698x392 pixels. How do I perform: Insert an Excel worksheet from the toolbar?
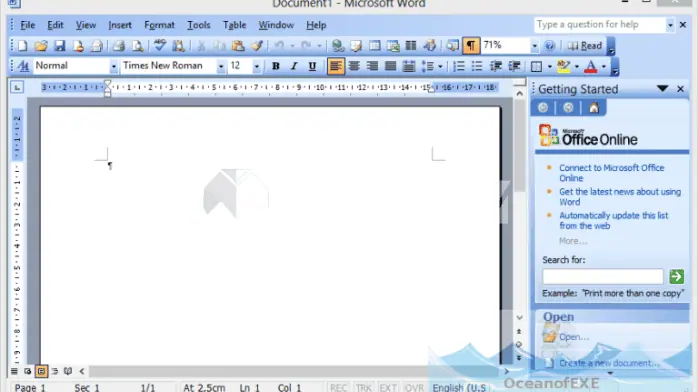coord(393,46)
